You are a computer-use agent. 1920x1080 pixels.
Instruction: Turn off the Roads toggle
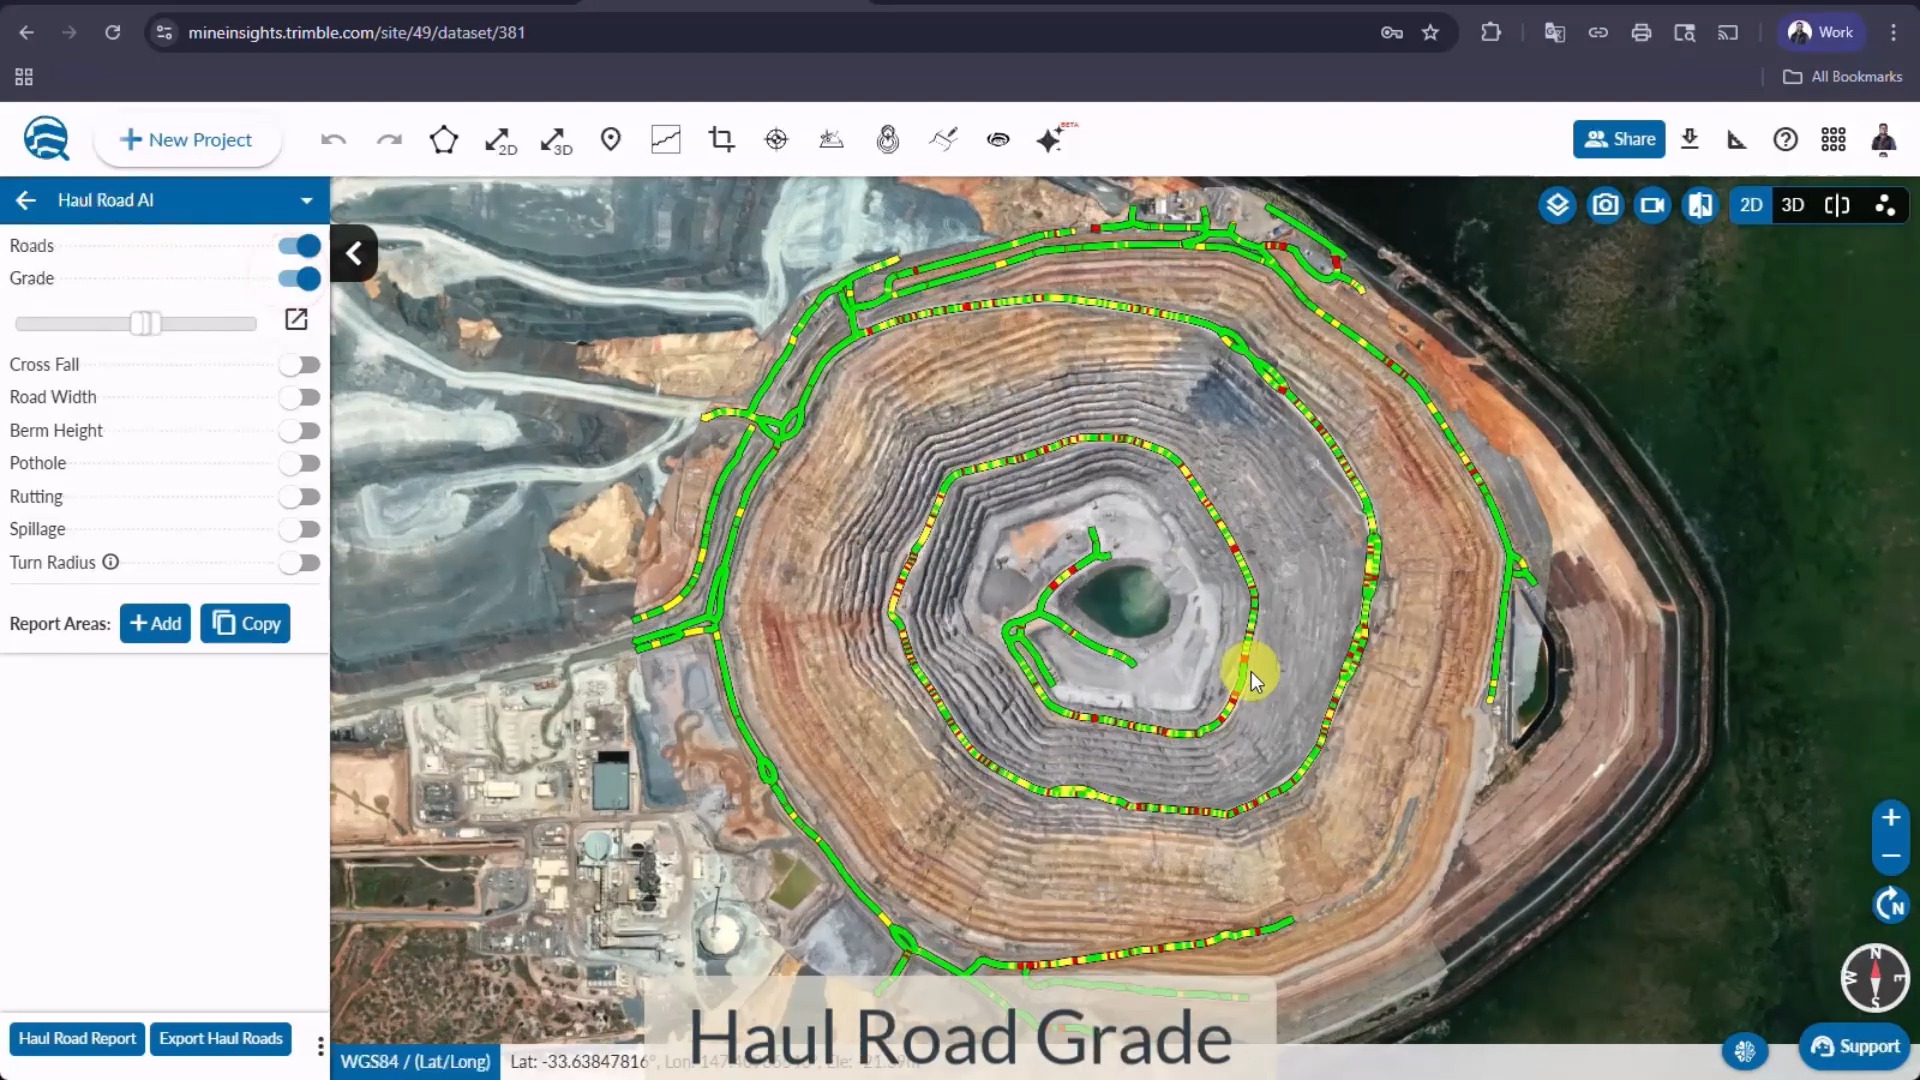coord(299,246)
